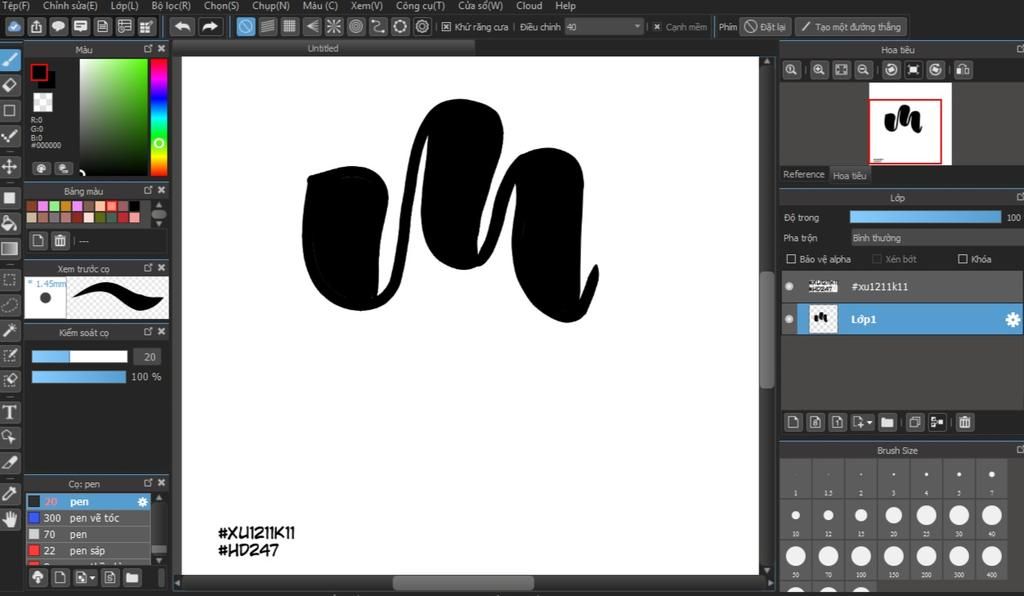The height and width of the screenshot is (596, 1024).
Task: Flip the canvas view in navigator
Action: point(963,70)
